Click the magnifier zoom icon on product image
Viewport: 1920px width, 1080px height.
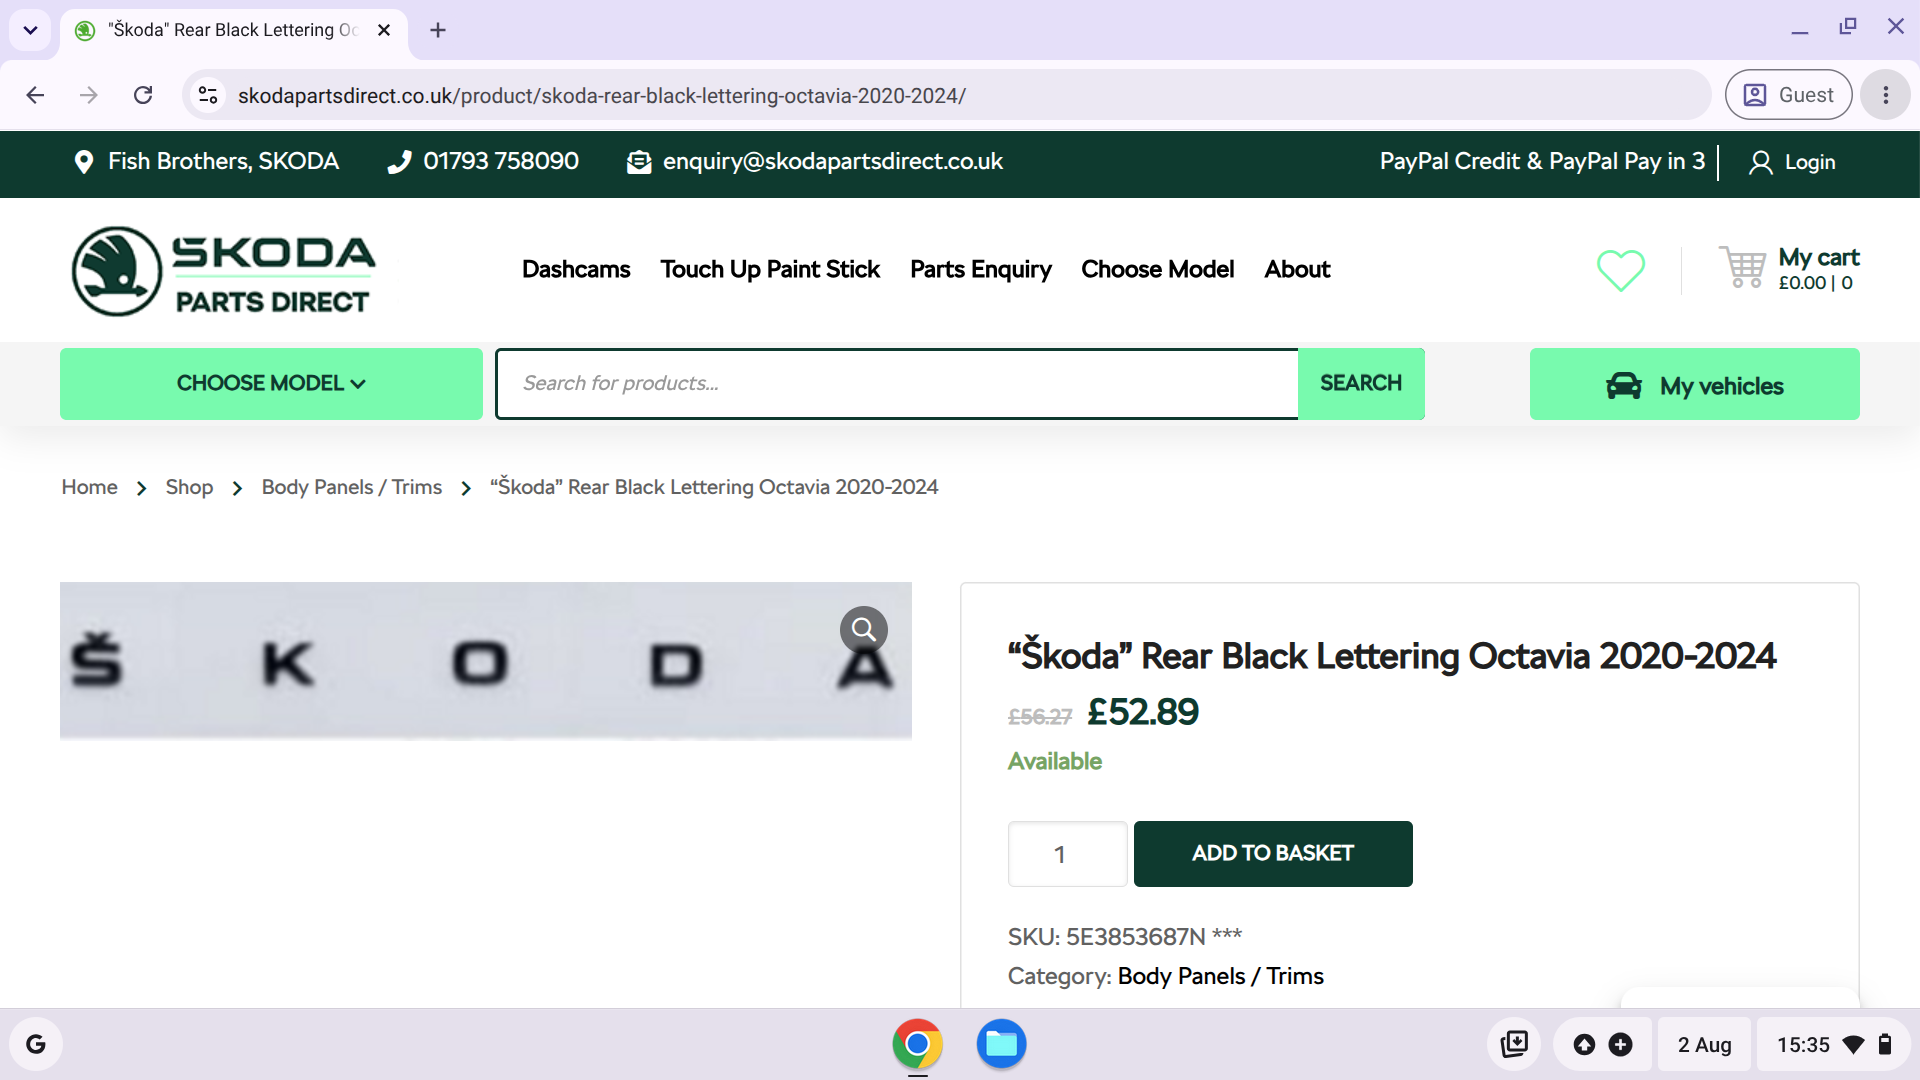tap(864, 630)
